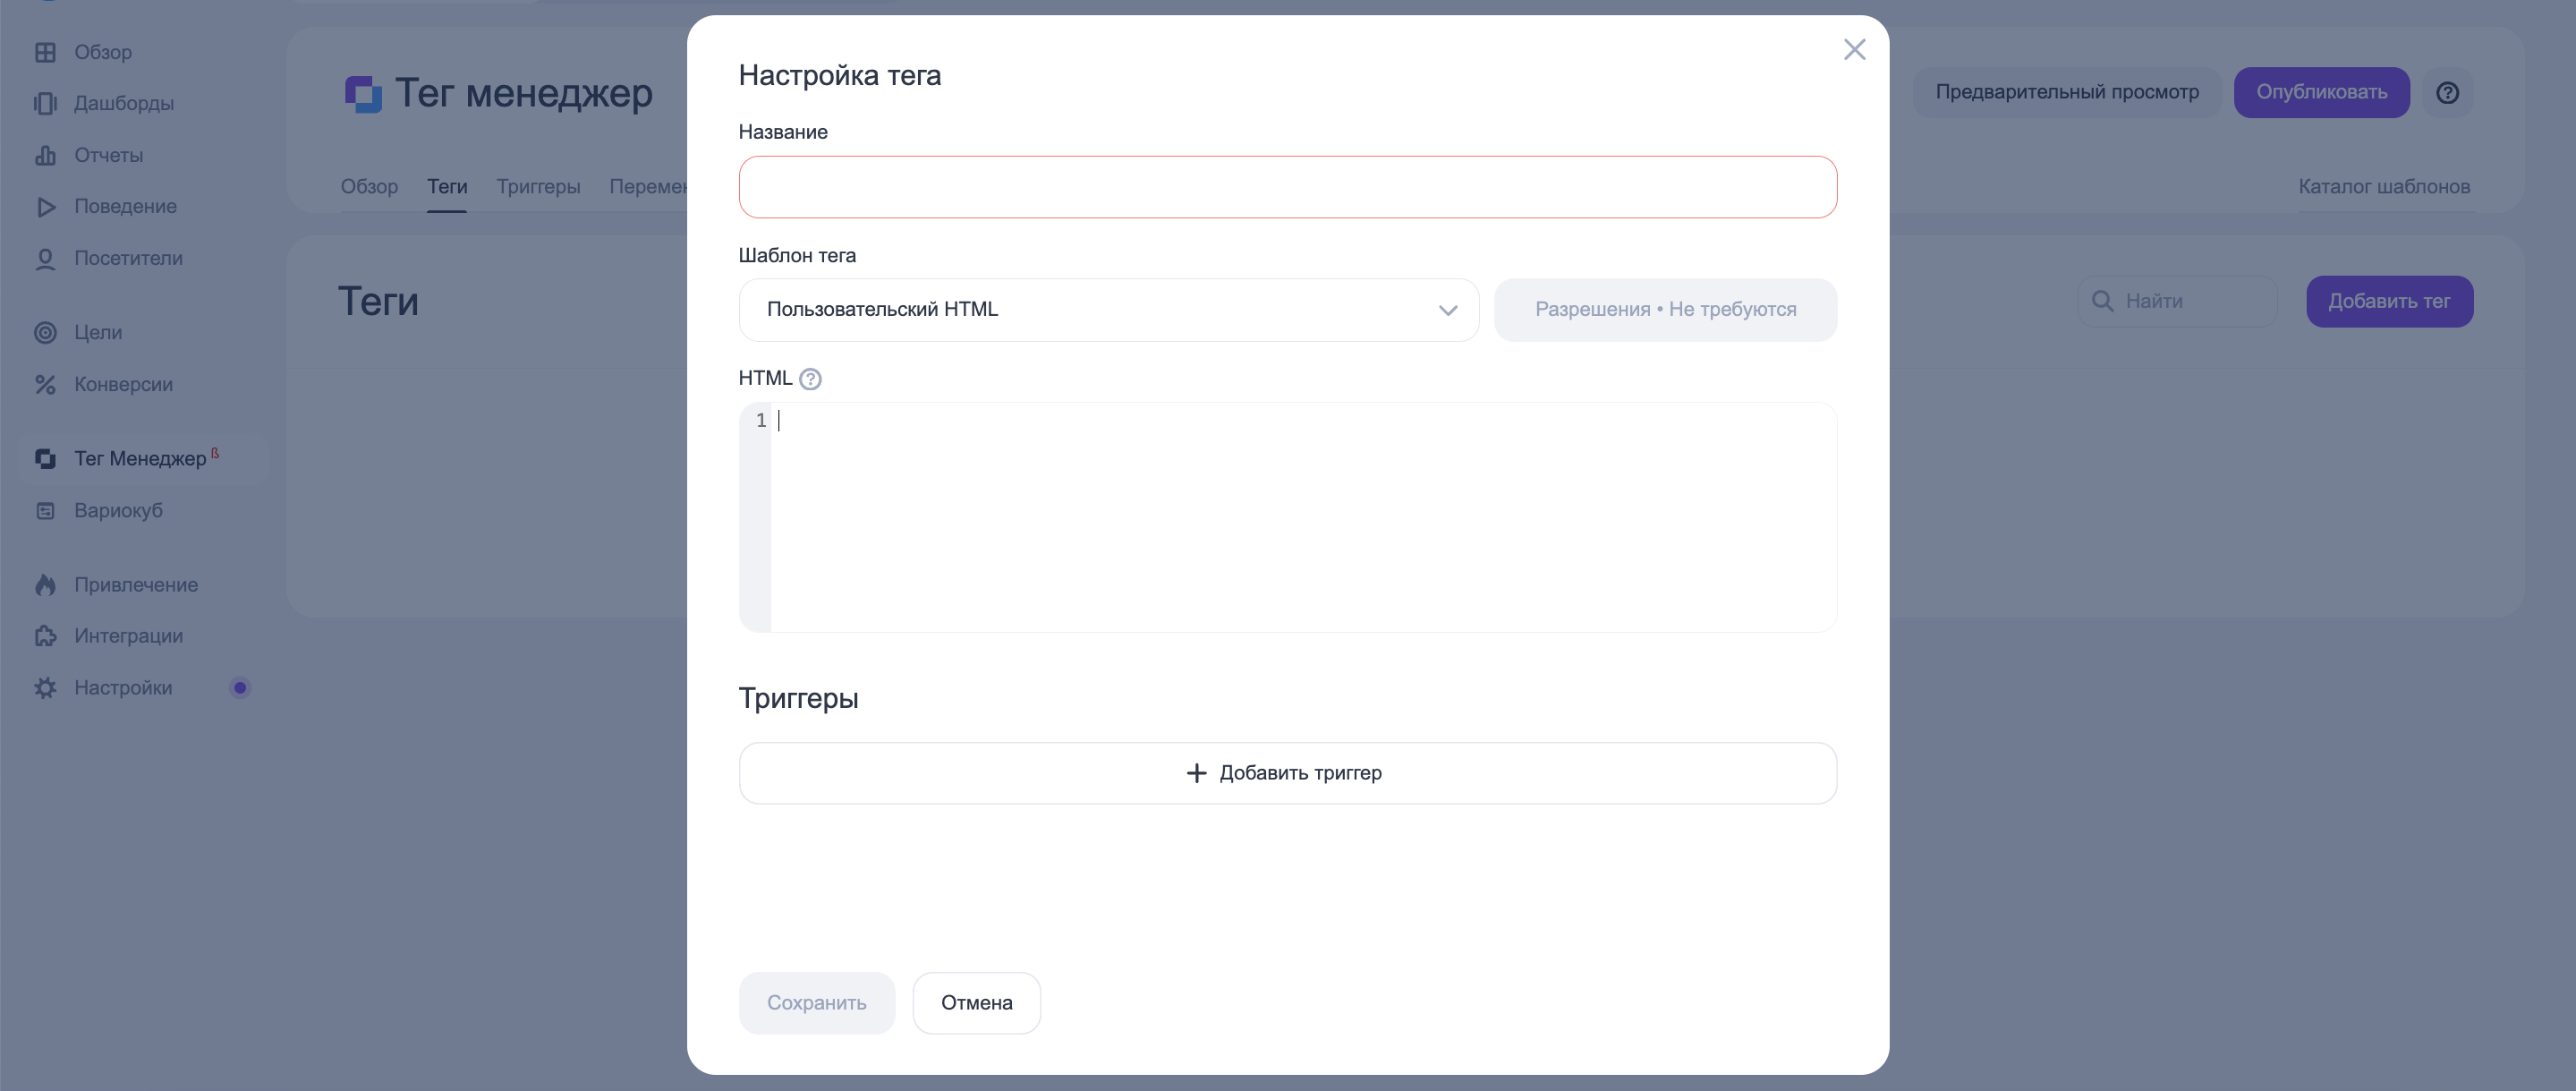Click the Добавить тег button
Viewport: 2576px width, 1091px height.
[2389, 302]
